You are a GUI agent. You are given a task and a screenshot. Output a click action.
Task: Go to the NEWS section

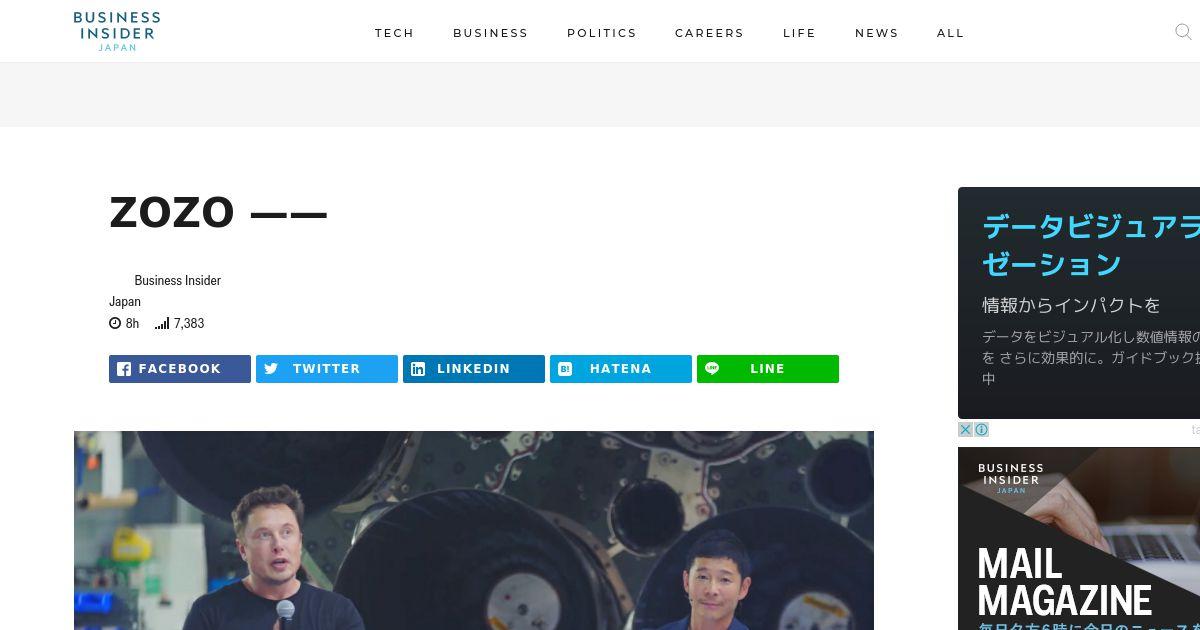pos(877,33)
